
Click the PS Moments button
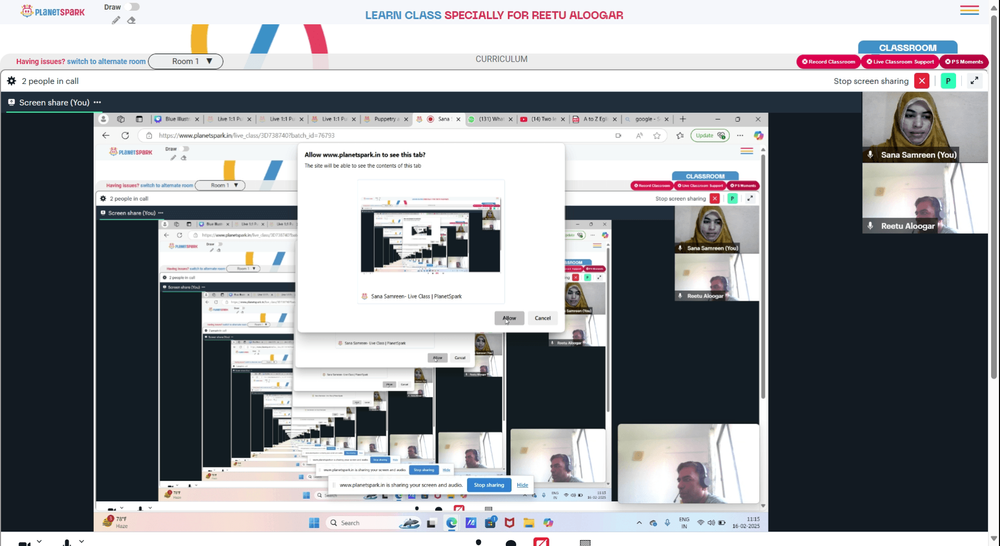coord(964,62)
